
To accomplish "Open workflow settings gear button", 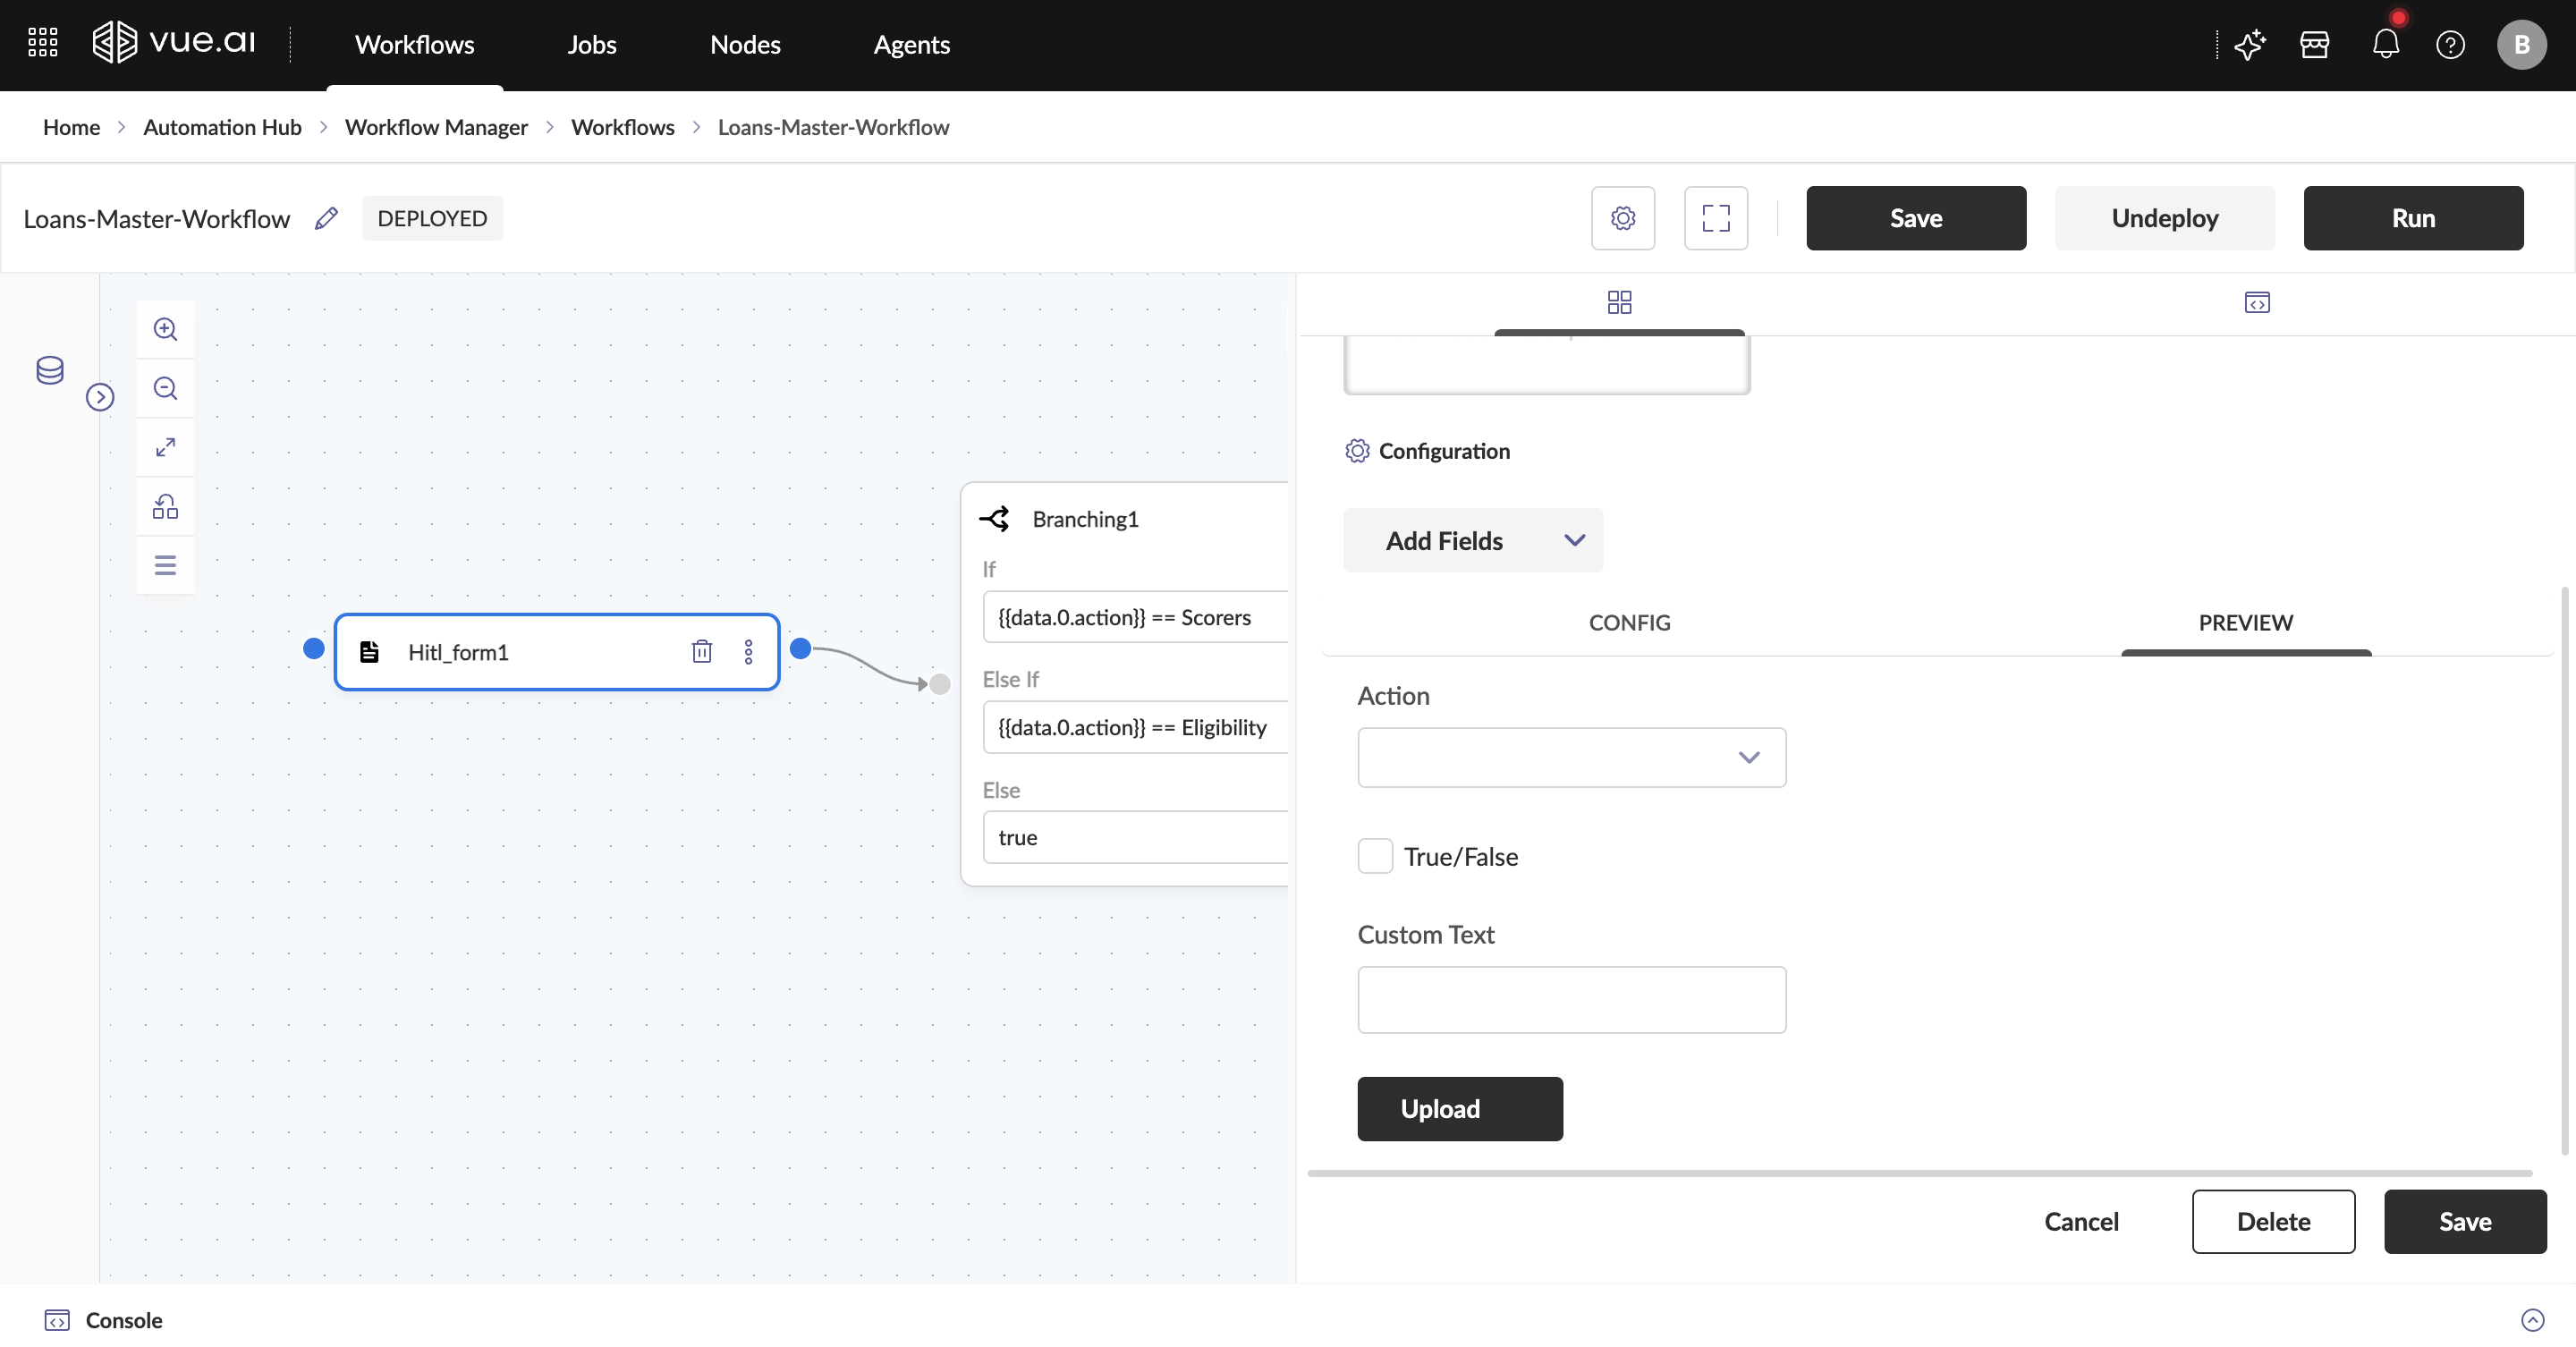I will [x=1622, y=218].
